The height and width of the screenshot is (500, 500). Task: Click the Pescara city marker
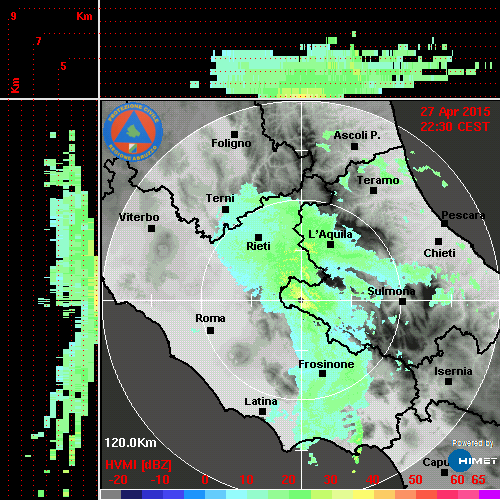(444, 223)
